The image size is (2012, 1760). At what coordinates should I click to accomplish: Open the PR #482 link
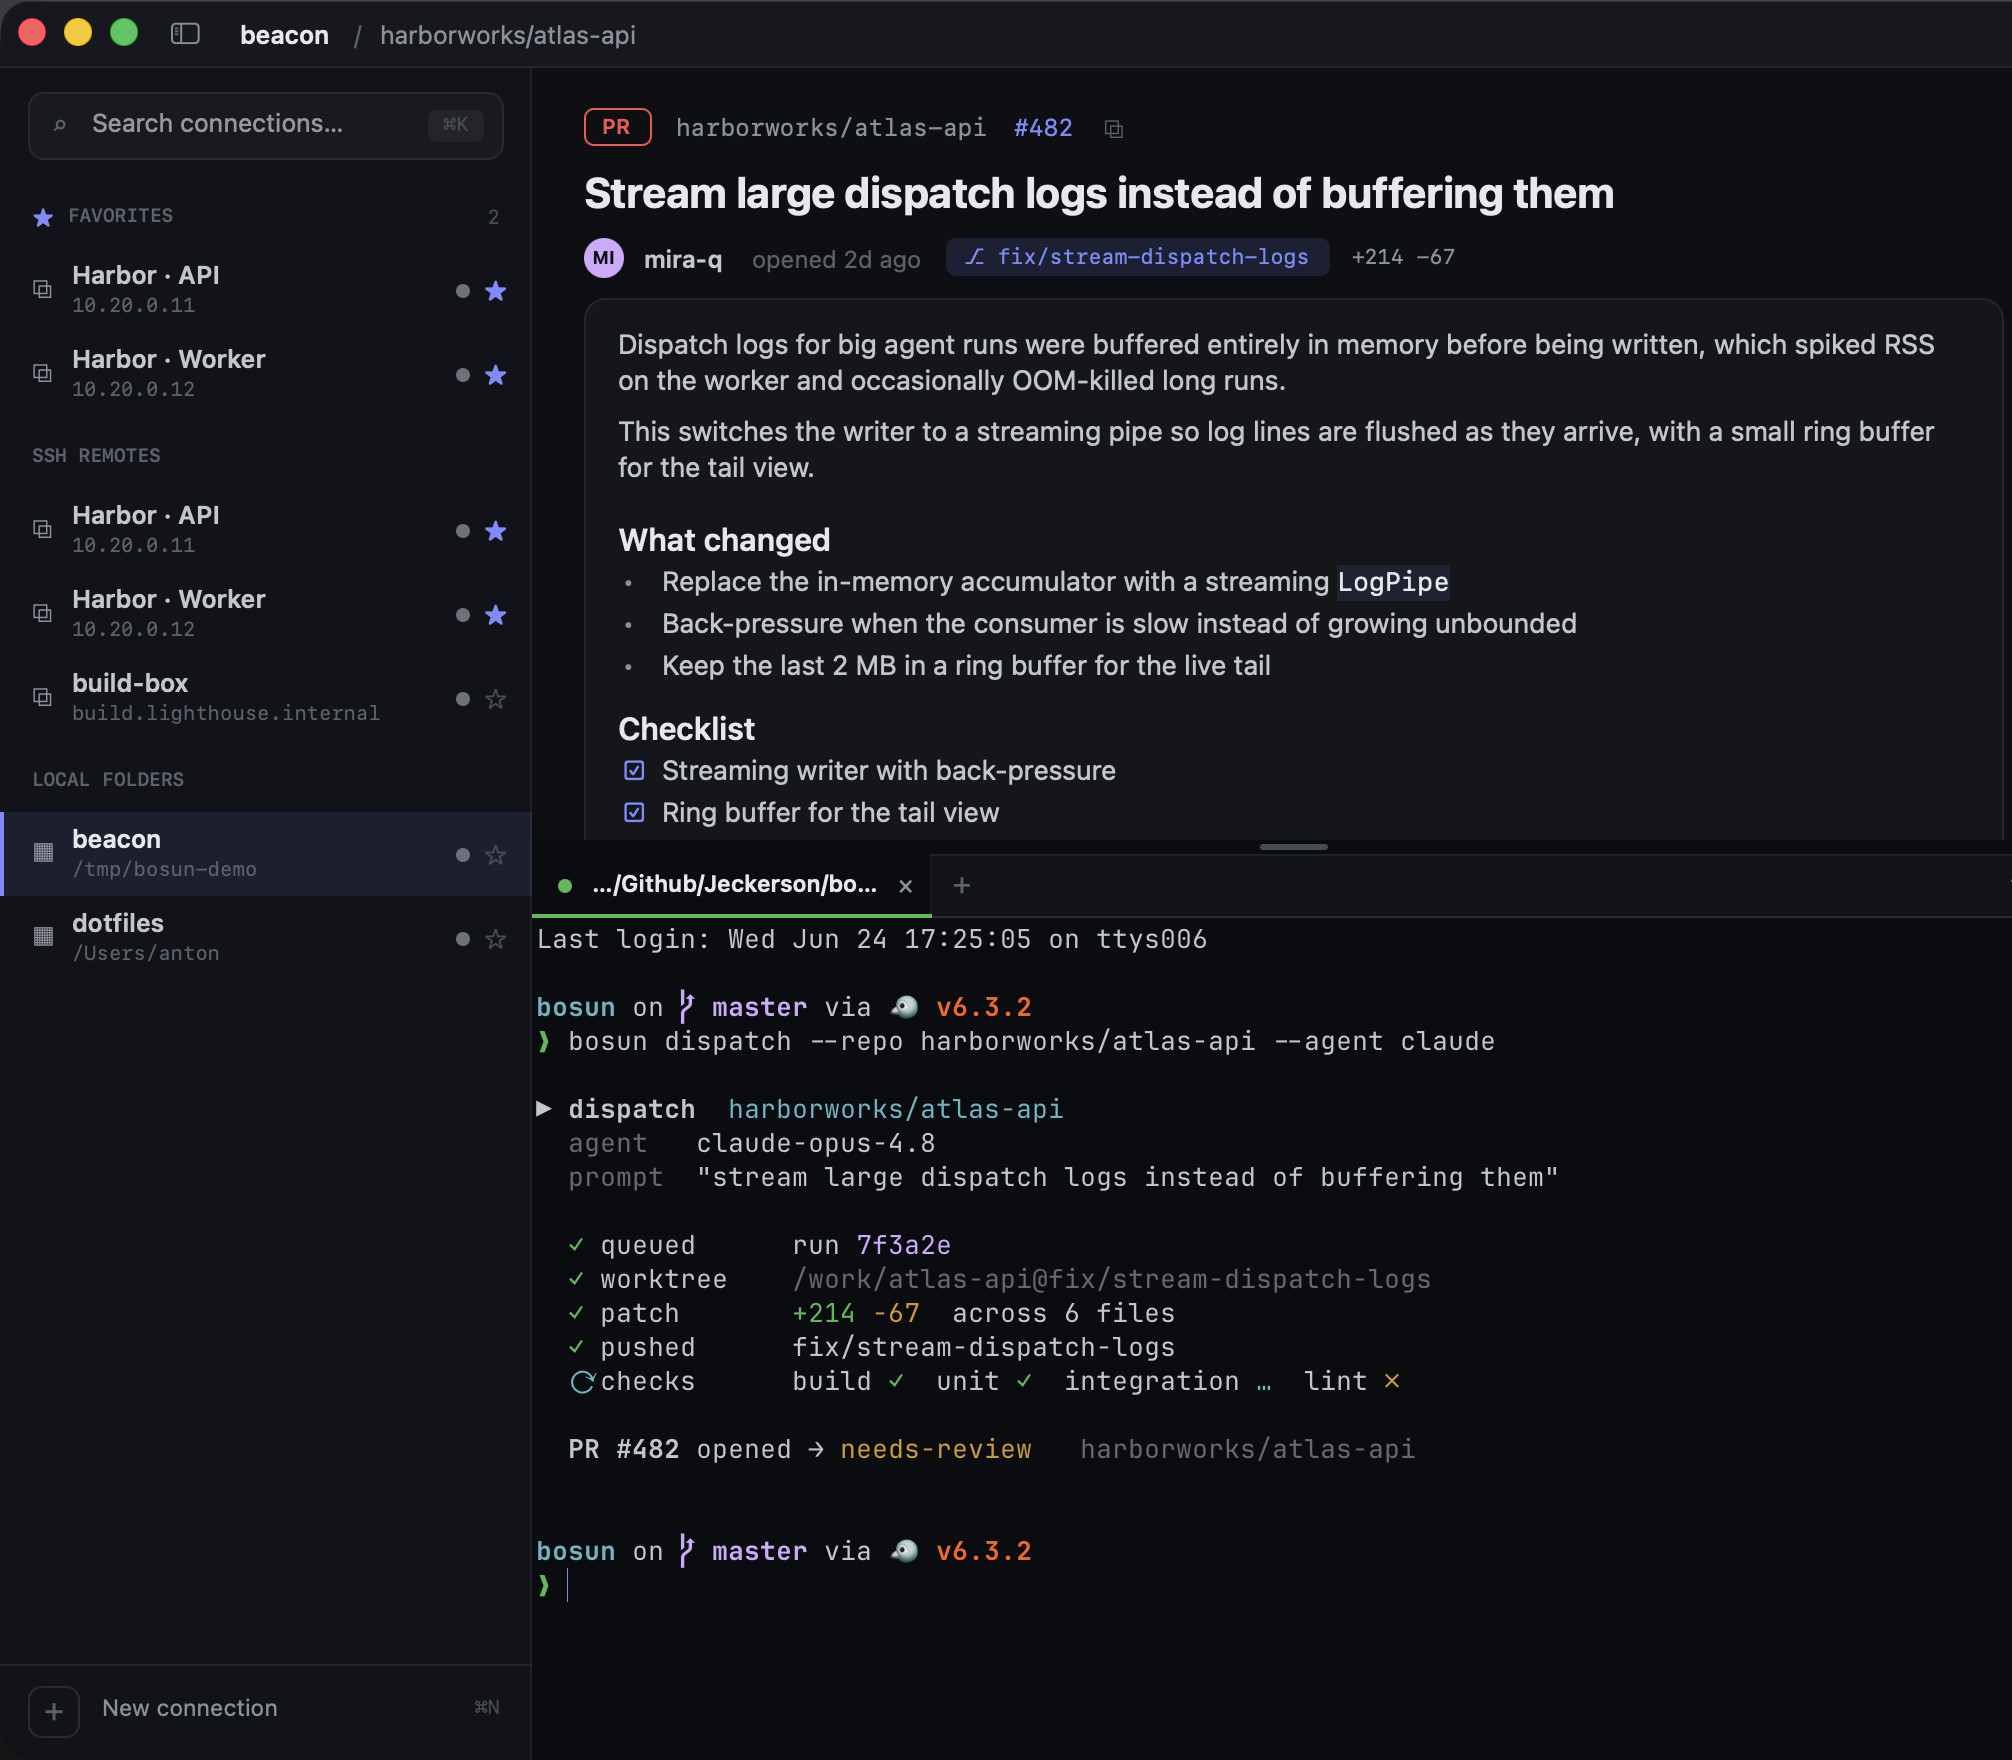[x=1043, y=128]
